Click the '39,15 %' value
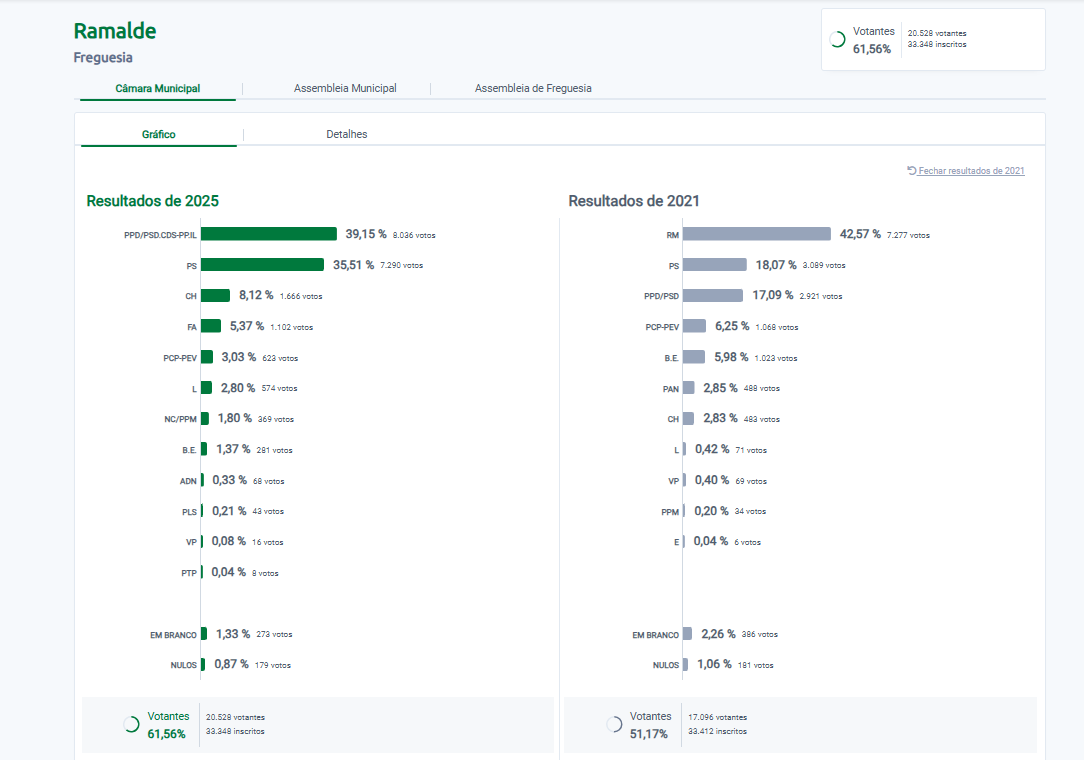This screenshot has width=1084, height=760. (x=366, y=234)
